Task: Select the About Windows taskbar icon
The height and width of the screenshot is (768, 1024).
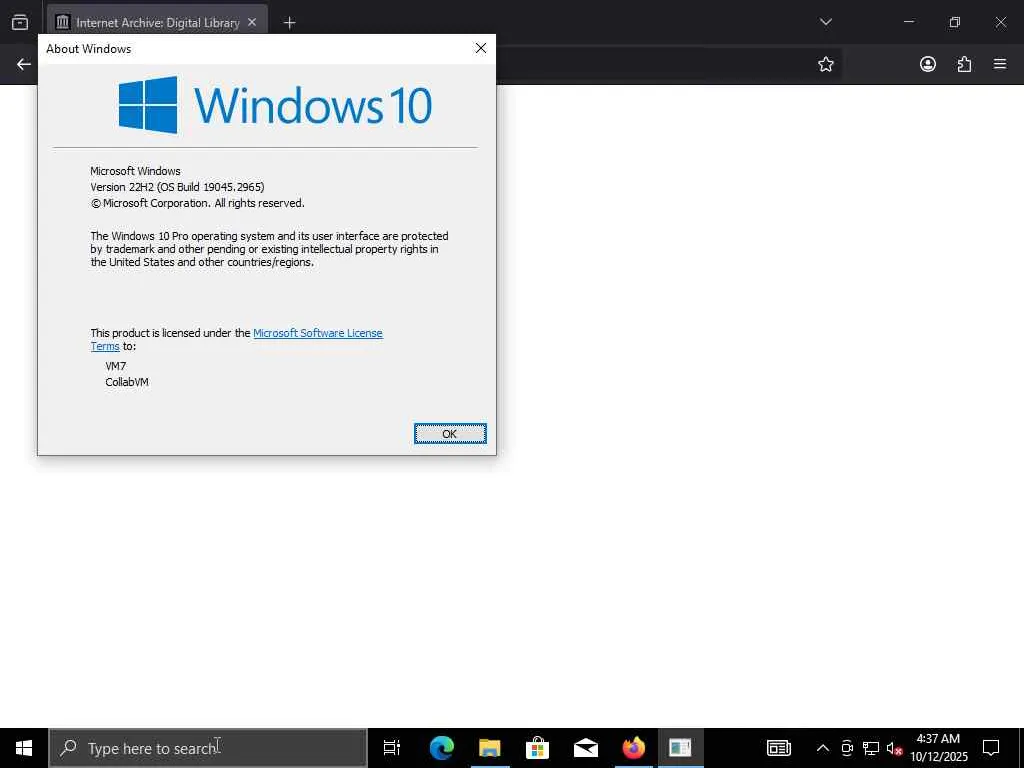Action: pyautogui.click(x=680, y=748)
